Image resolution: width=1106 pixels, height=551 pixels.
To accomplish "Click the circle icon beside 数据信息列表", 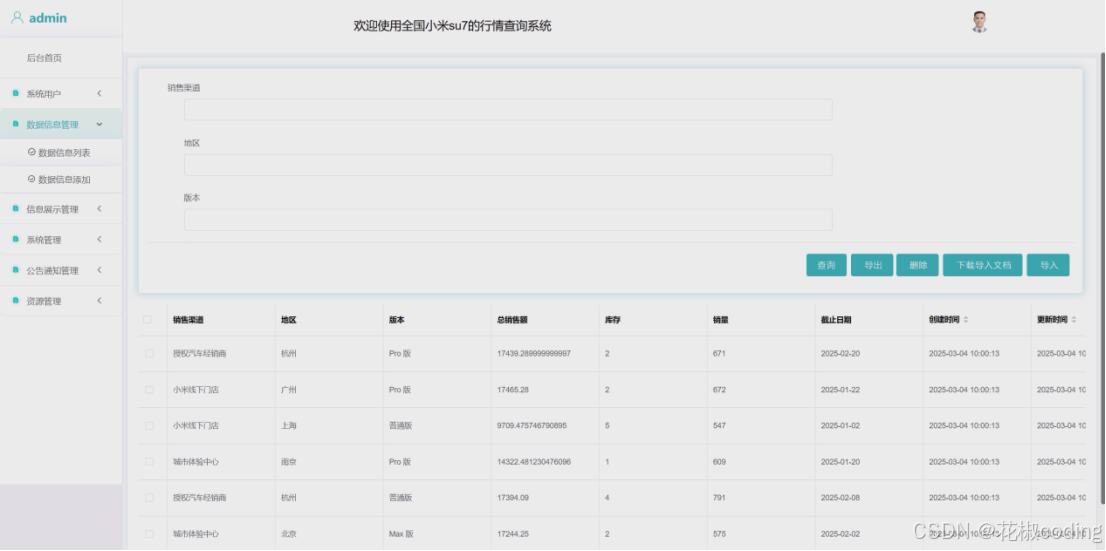I will (31, 152).
